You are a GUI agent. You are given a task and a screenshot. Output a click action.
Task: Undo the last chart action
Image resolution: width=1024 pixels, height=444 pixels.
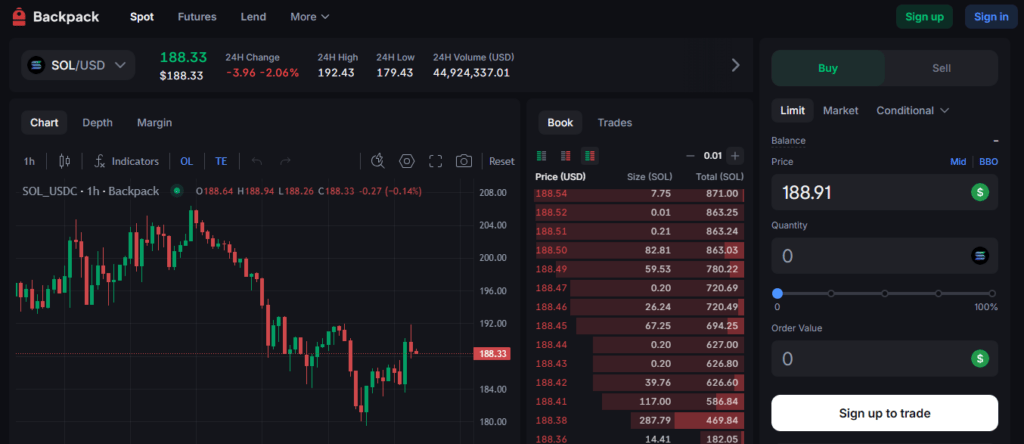coord(257,161)
